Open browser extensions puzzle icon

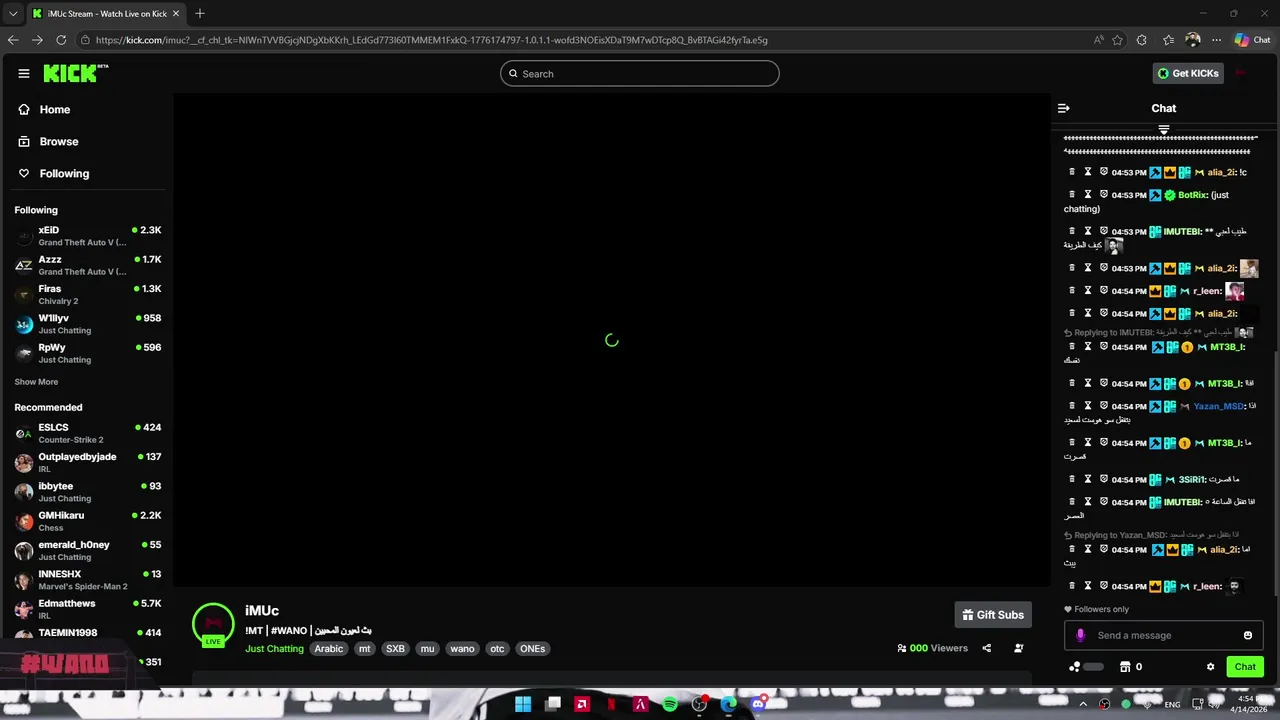click(x=1142, y=40)
